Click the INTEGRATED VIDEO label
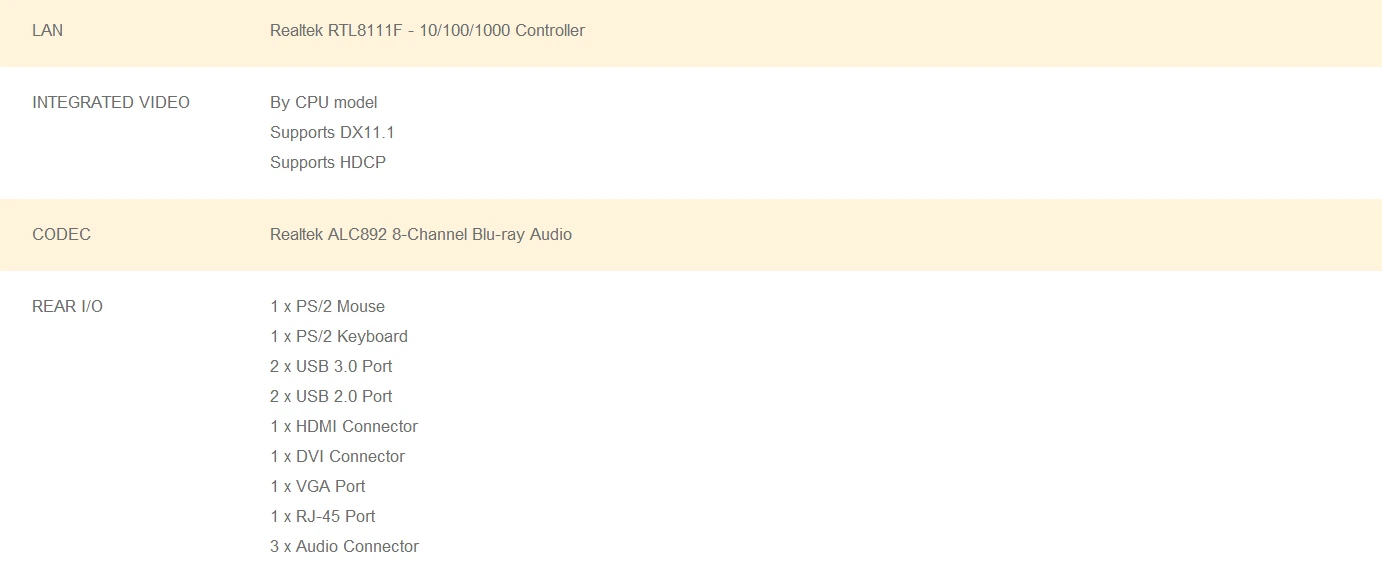 111,102
